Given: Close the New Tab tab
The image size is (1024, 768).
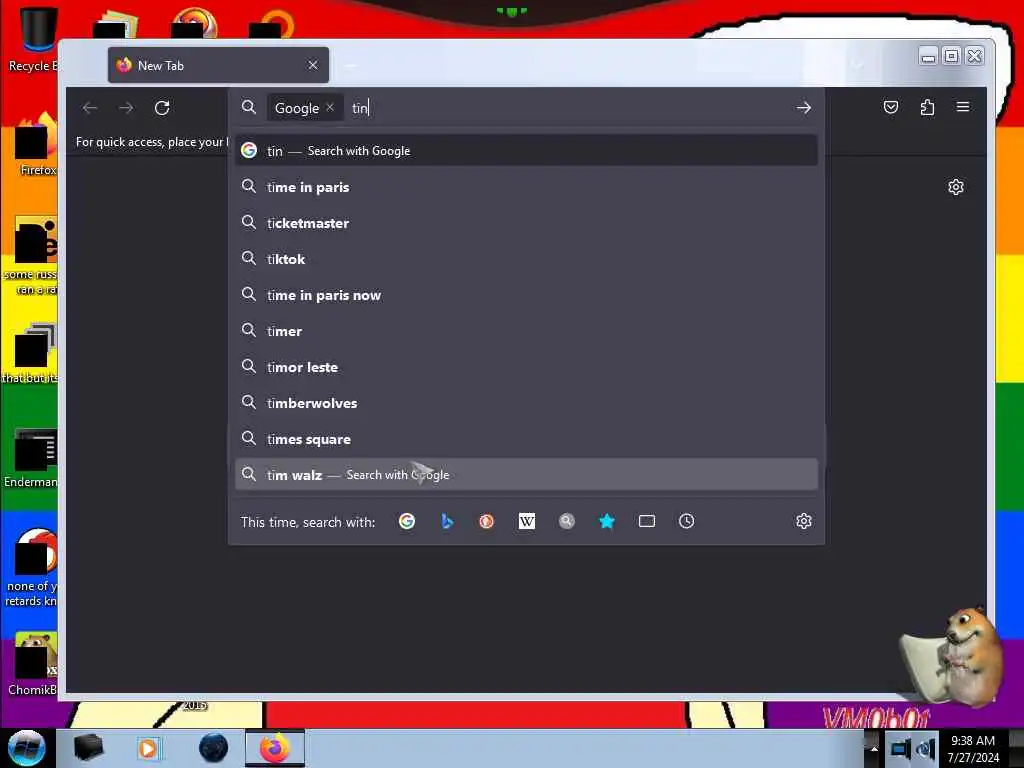Looking at the screenshot, I should (313, 65).
